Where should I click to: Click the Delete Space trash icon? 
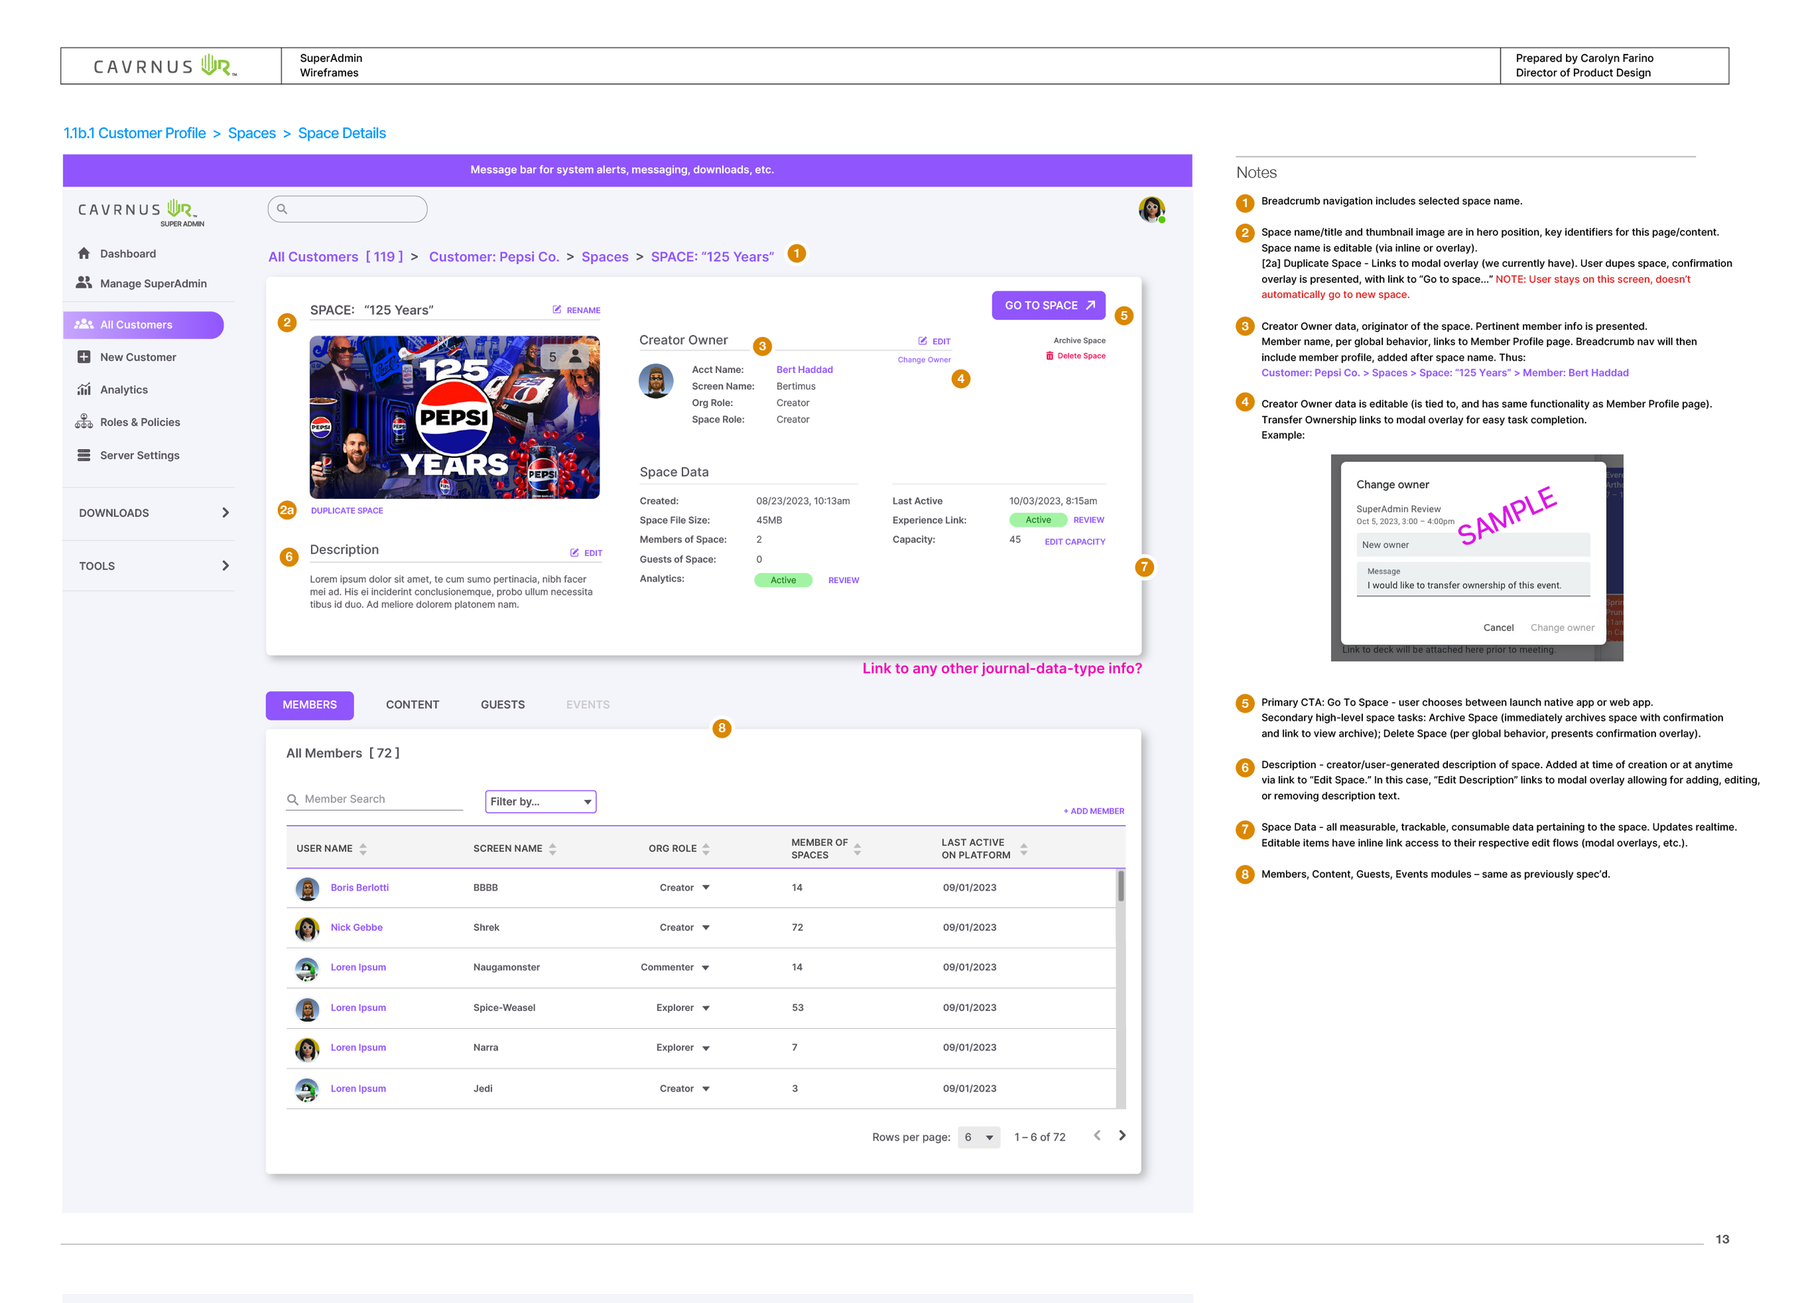click(1050, 356)
